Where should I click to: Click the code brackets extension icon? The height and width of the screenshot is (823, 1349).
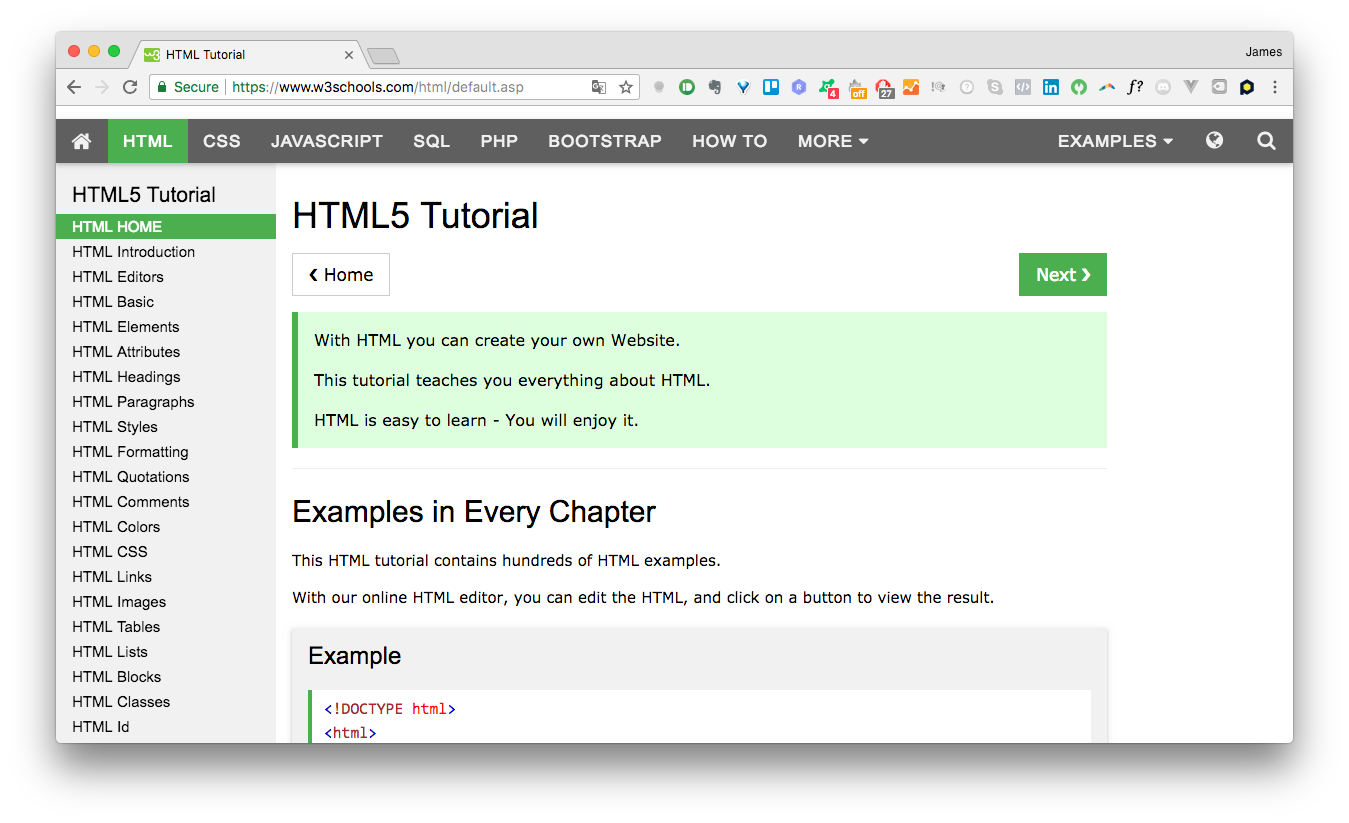pyautogui.click(x=1022, y=87)
